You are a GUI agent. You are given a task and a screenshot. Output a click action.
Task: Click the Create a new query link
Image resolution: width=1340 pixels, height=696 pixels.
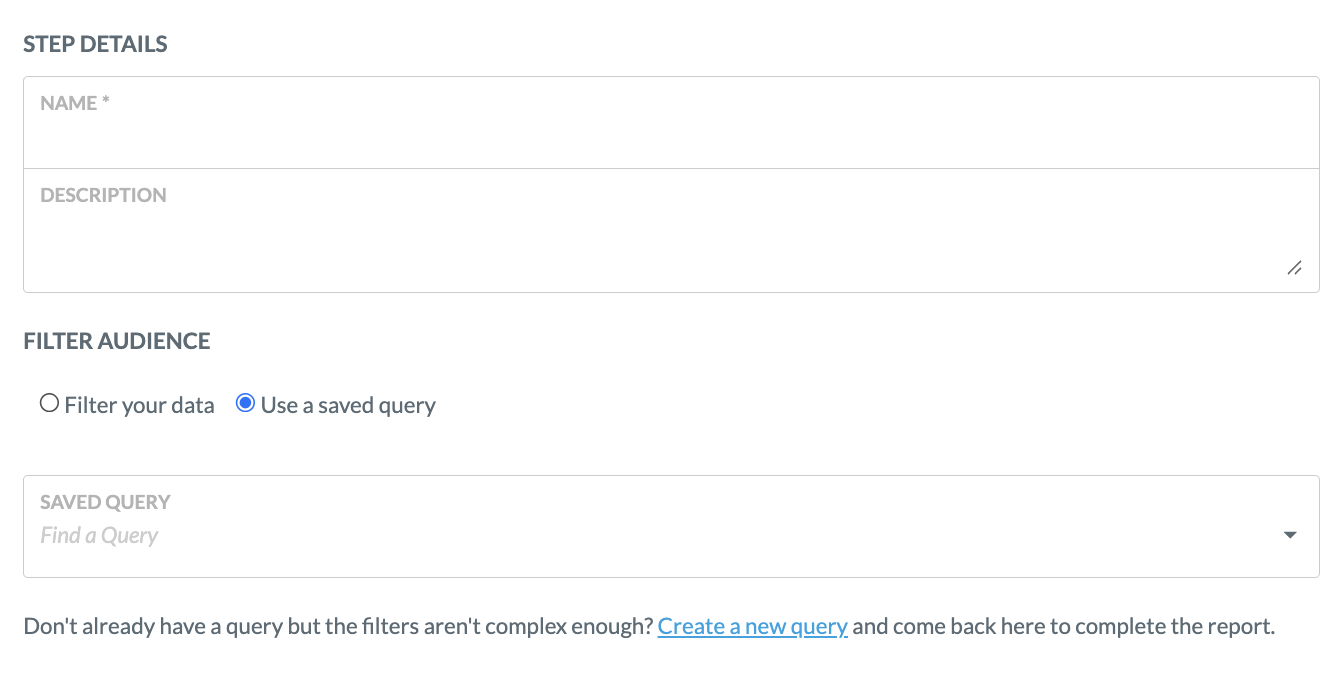pyautogui.click(x=752, y=625)
